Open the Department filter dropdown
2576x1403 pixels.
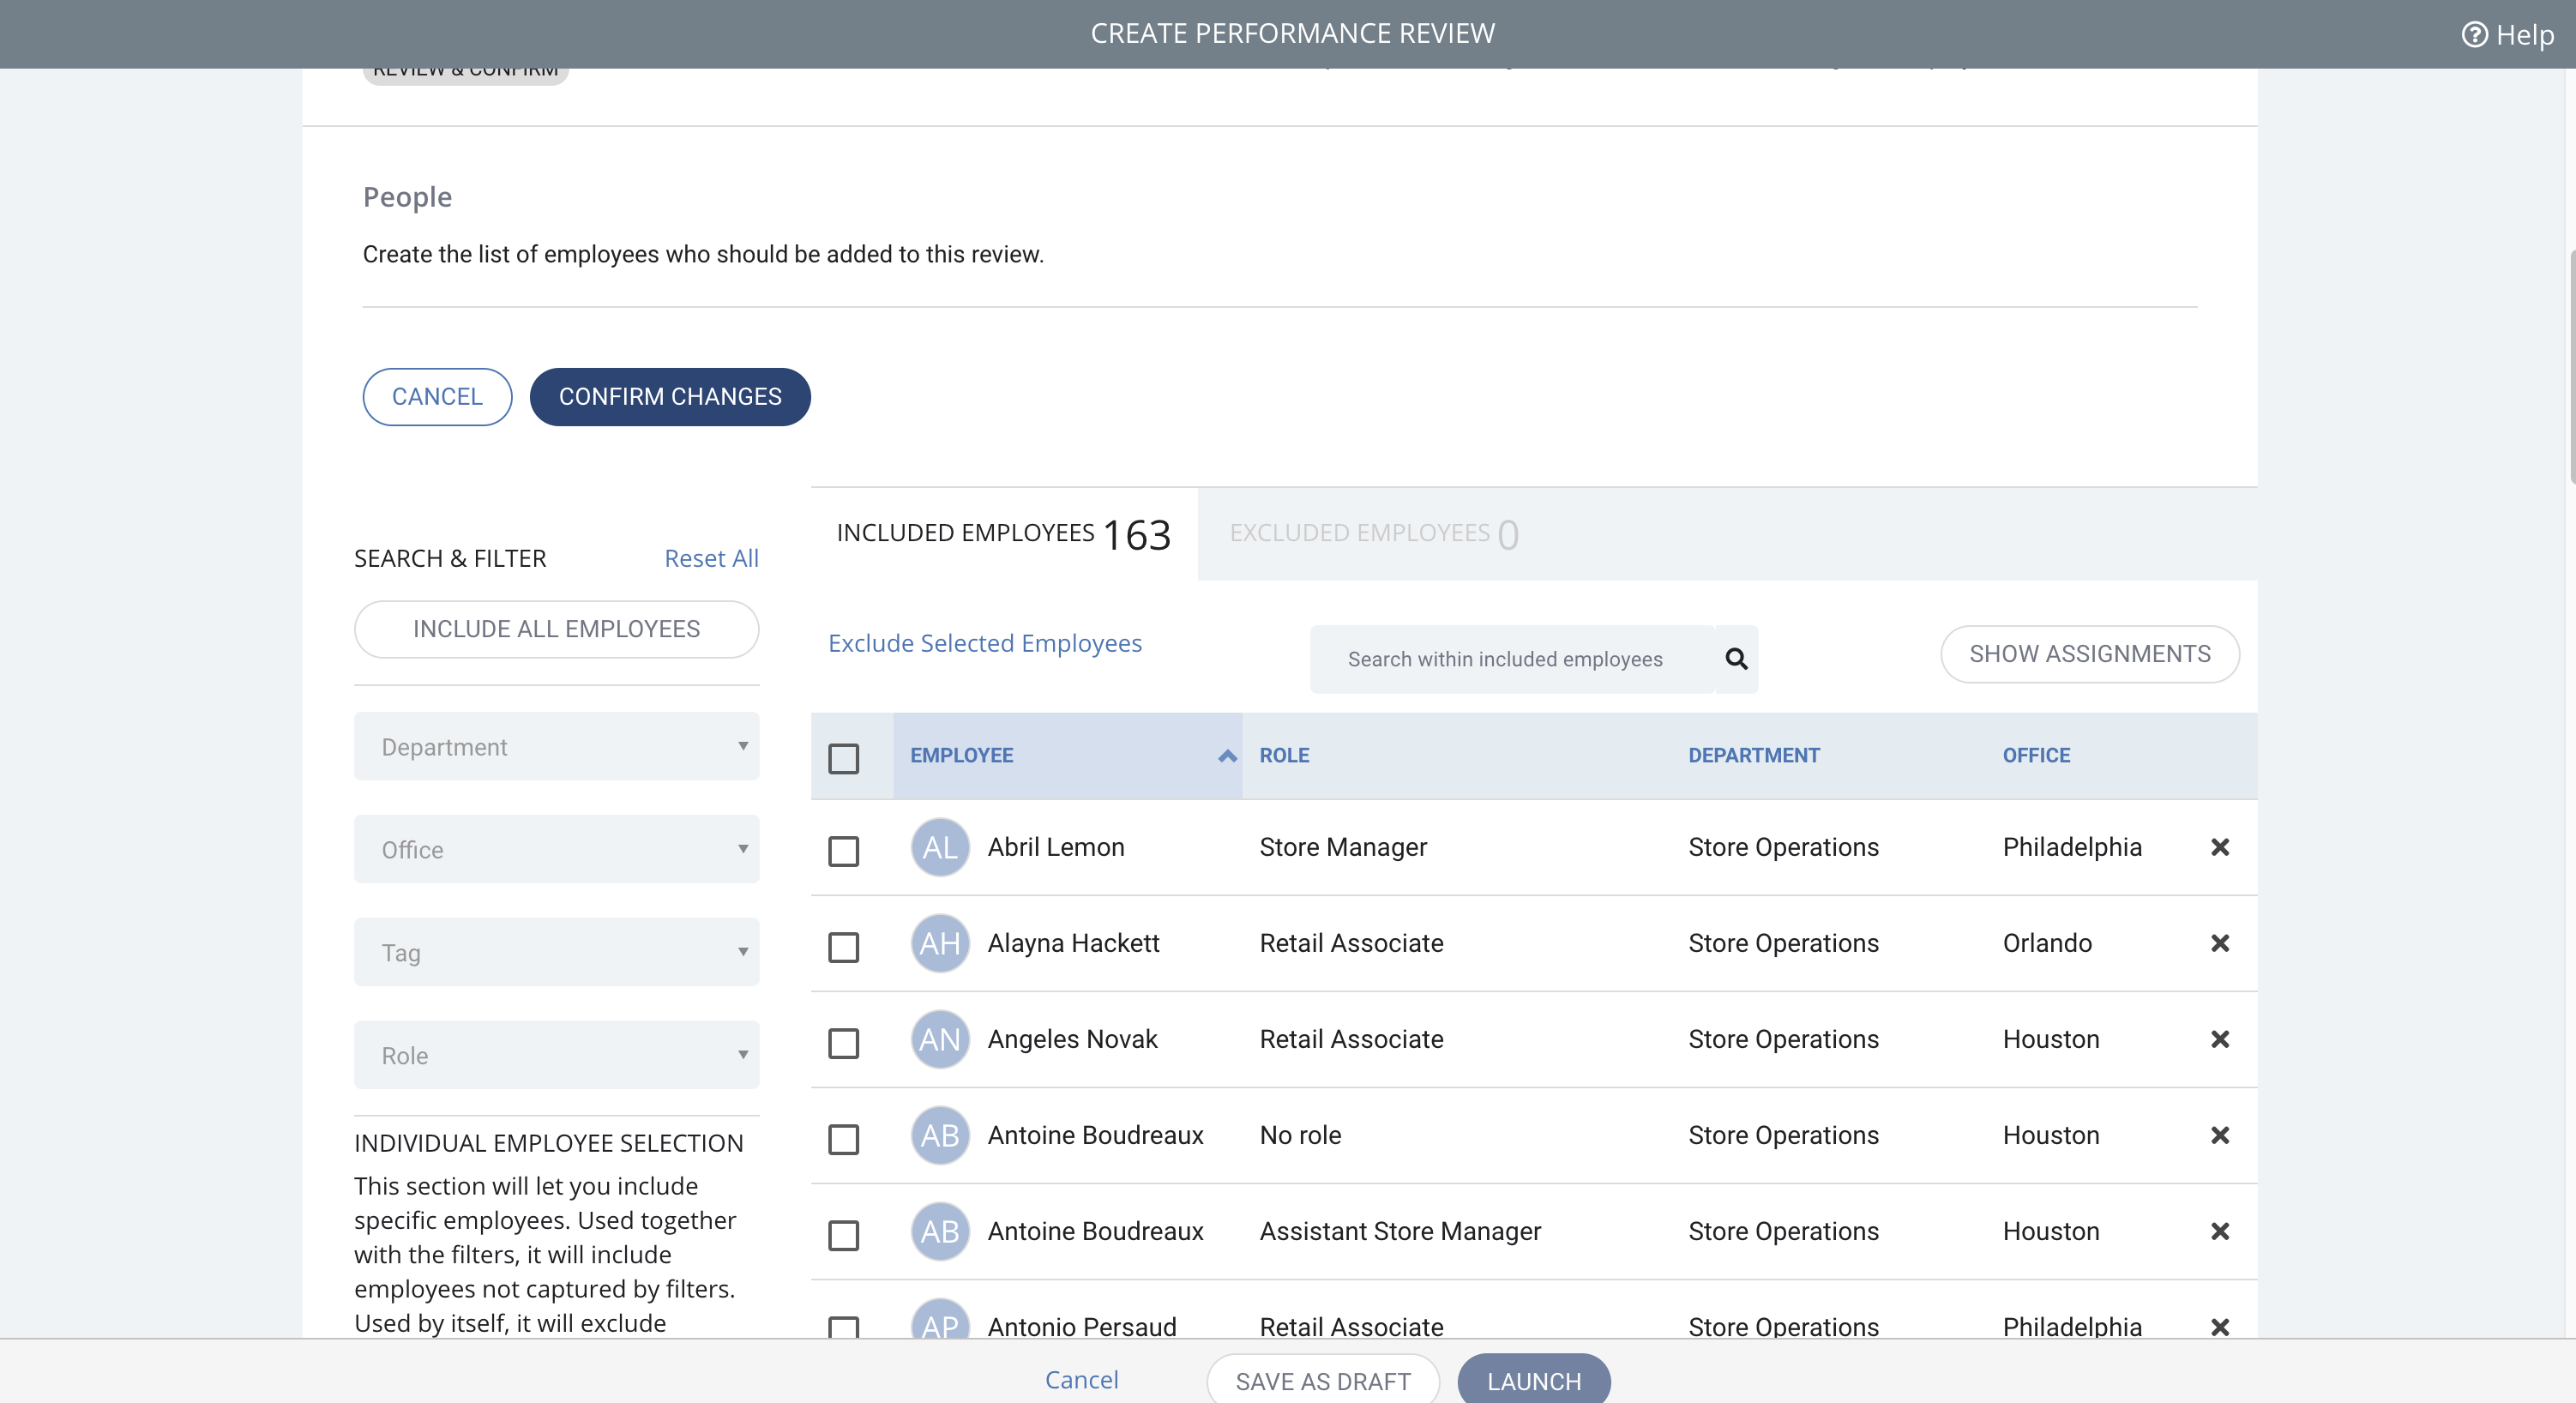556,747
